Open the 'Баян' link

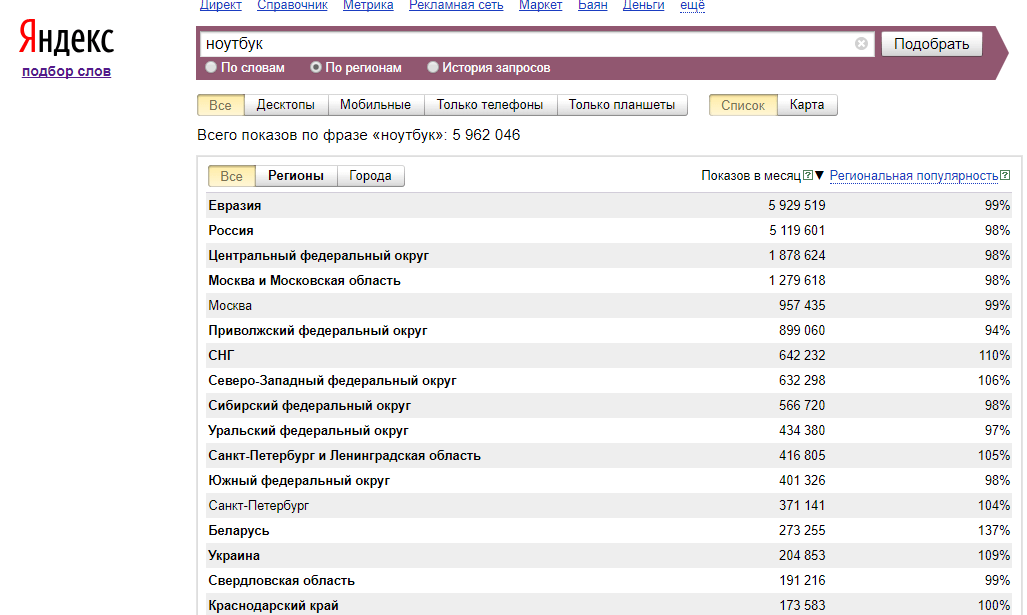592,5
